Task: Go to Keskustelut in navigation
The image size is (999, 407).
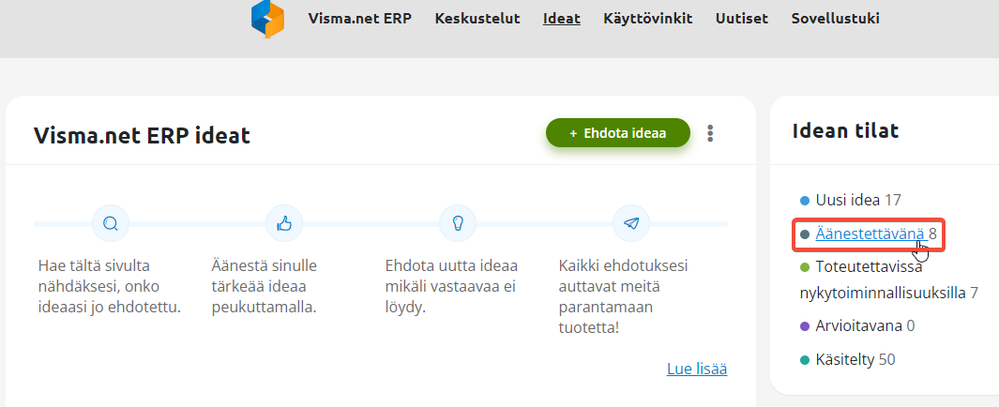Action: pos(477,19)
